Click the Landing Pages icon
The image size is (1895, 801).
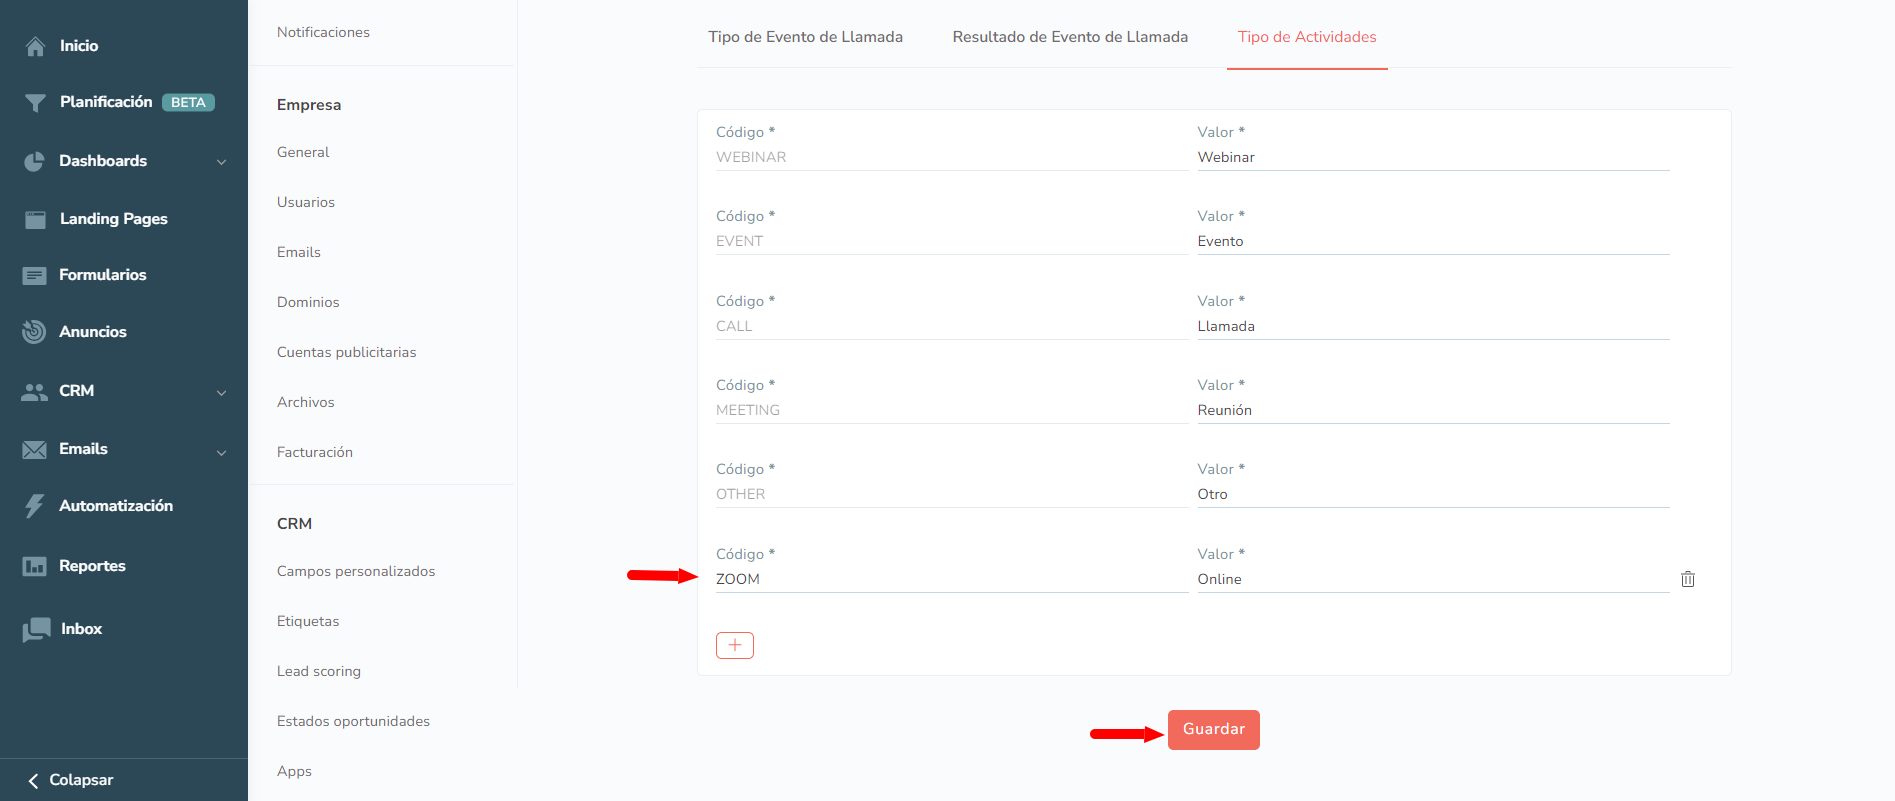(35, 219)
